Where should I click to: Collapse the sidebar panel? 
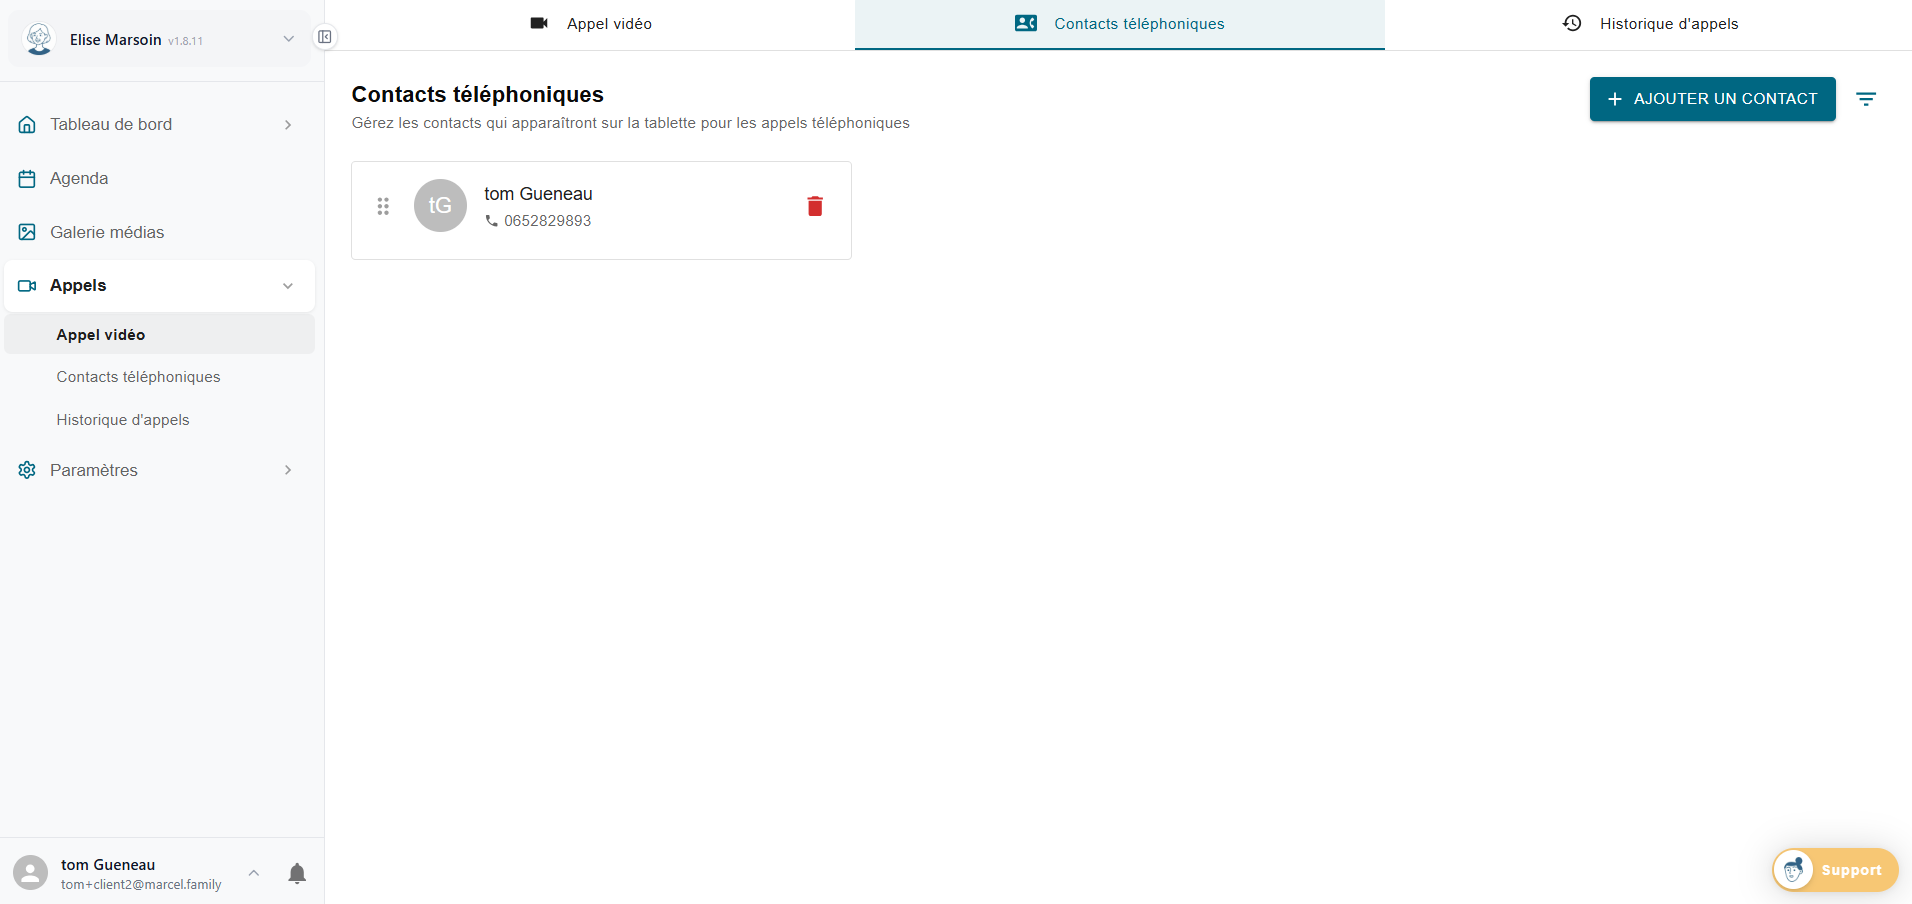325,37
